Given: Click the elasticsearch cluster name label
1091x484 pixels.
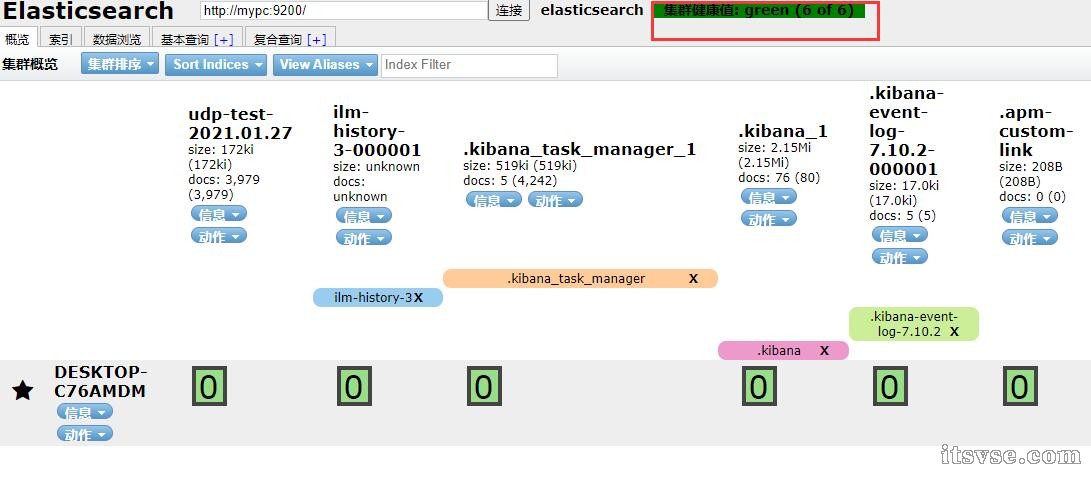Looking at the screenshot, I should click(x=592, y=10).
